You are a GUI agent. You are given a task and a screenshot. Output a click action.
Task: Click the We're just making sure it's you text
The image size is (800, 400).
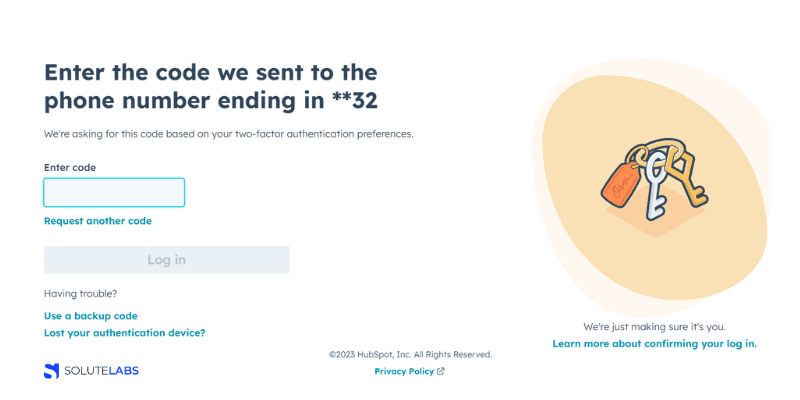[654, 327]
